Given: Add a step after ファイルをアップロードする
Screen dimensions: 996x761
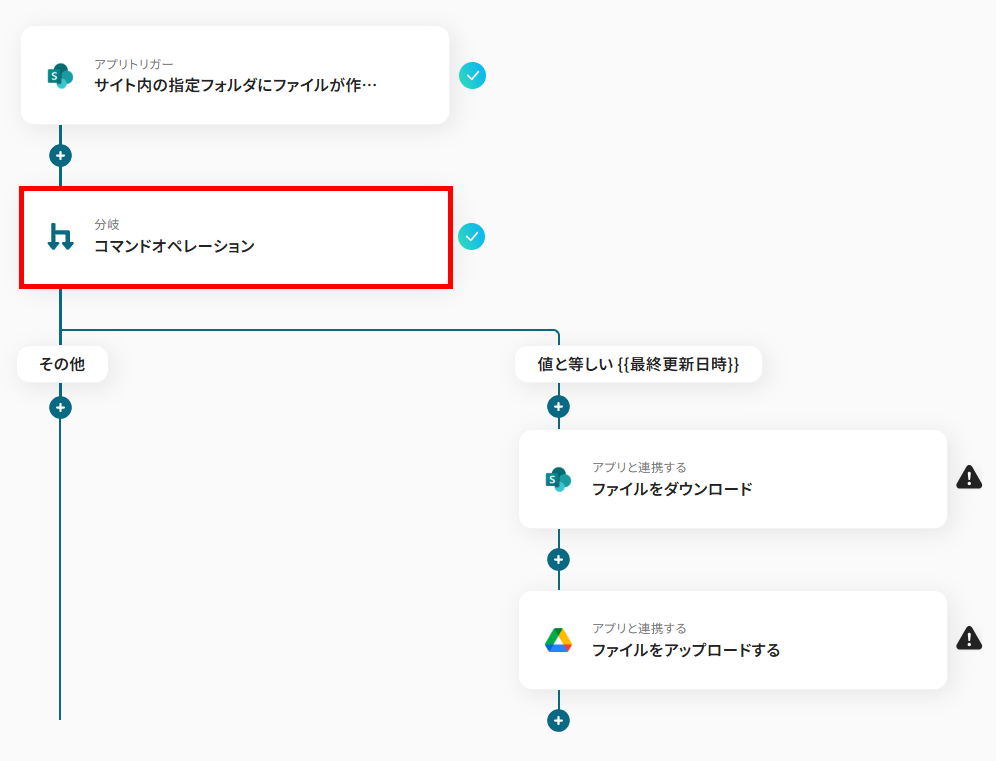Looking at the screenshot, I should pos(558,720).
